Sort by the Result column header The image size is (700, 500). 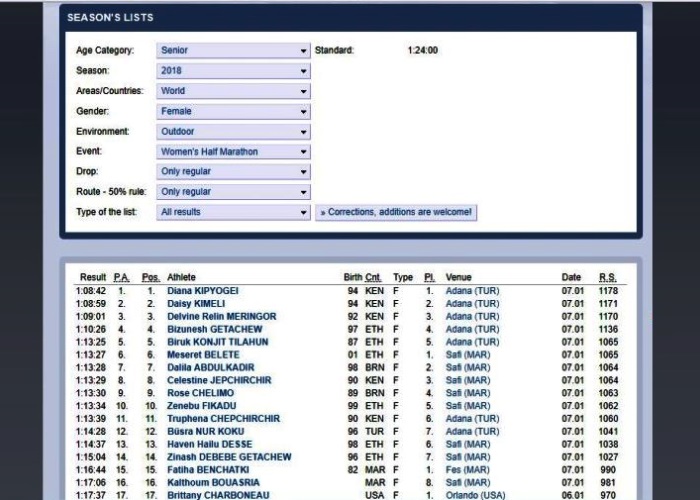93,277
